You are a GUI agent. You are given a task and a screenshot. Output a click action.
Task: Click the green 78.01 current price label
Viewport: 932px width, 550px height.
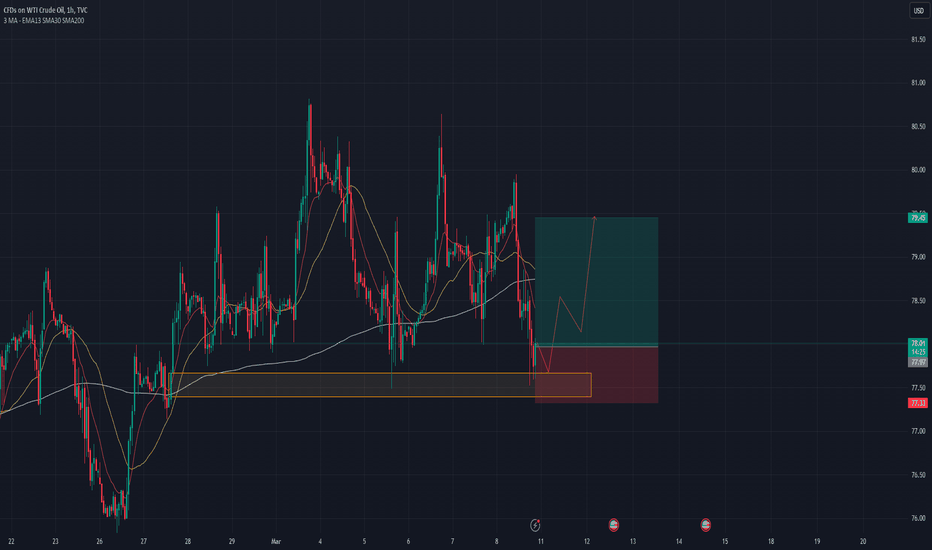[918, 343]
